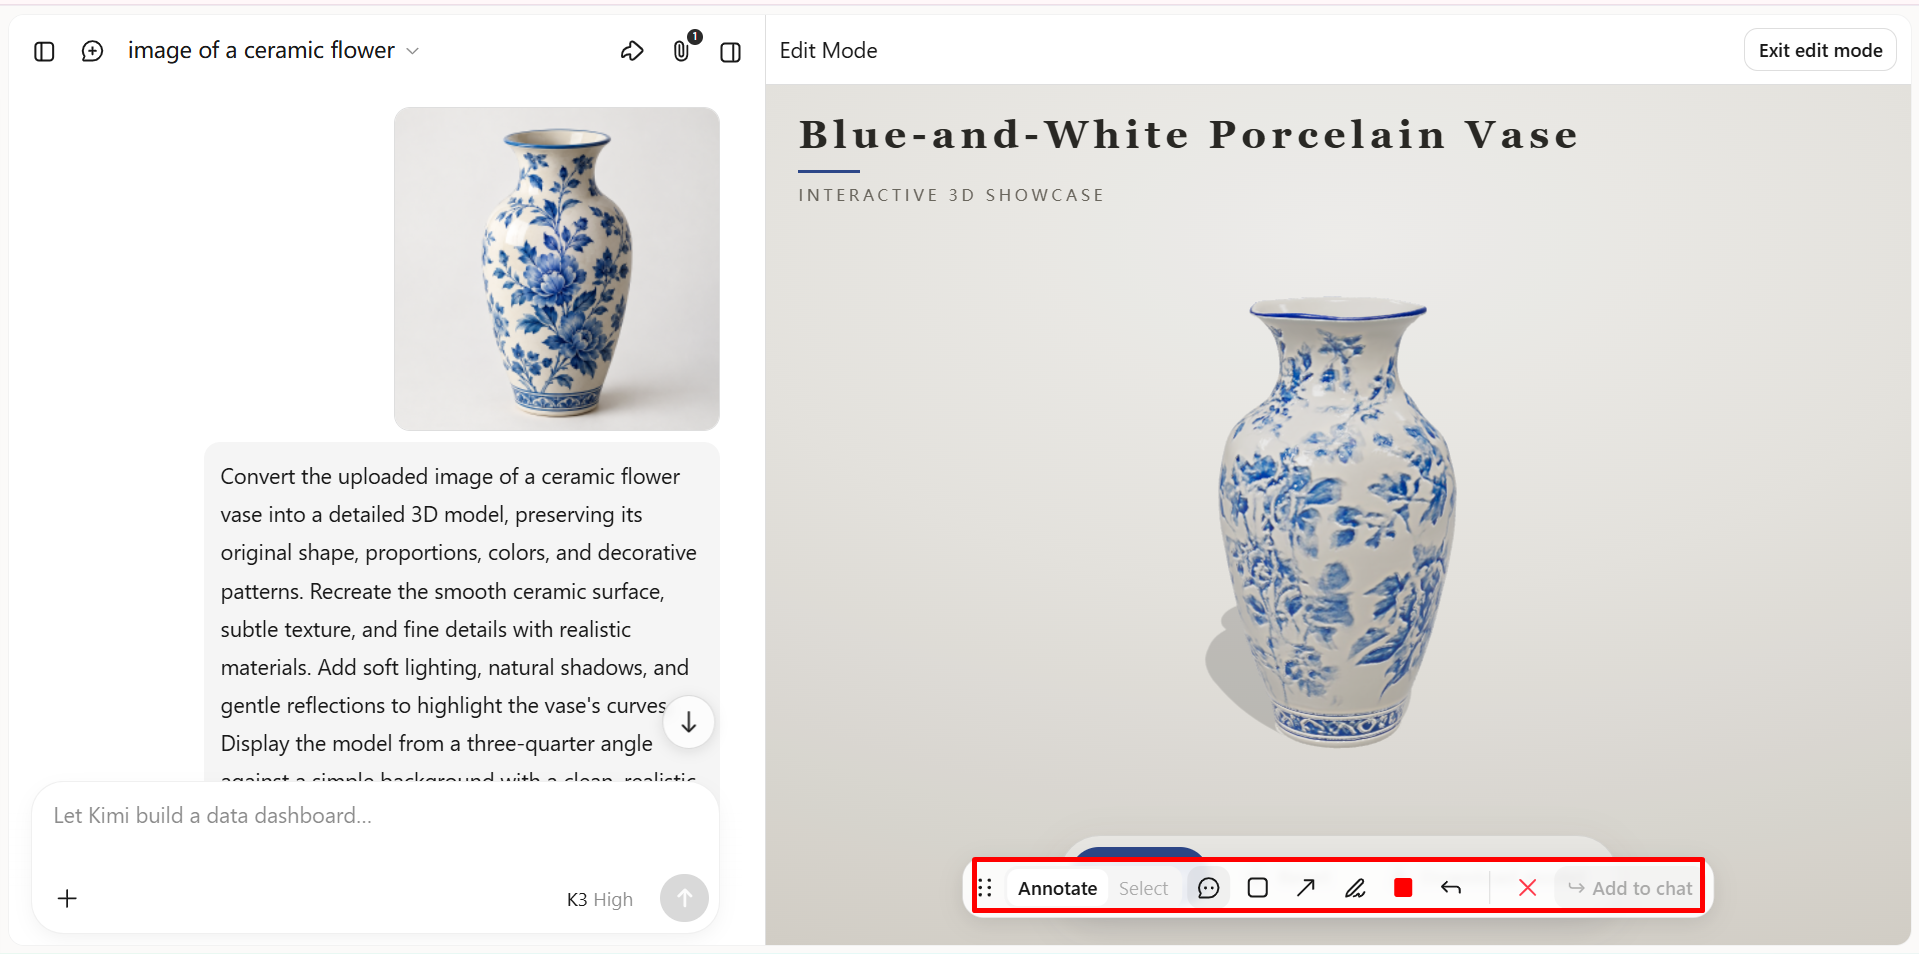Viewport: 1919px width, 954px height.
Task: Click the 'Edit Mode' label
Action: [828, 50]
